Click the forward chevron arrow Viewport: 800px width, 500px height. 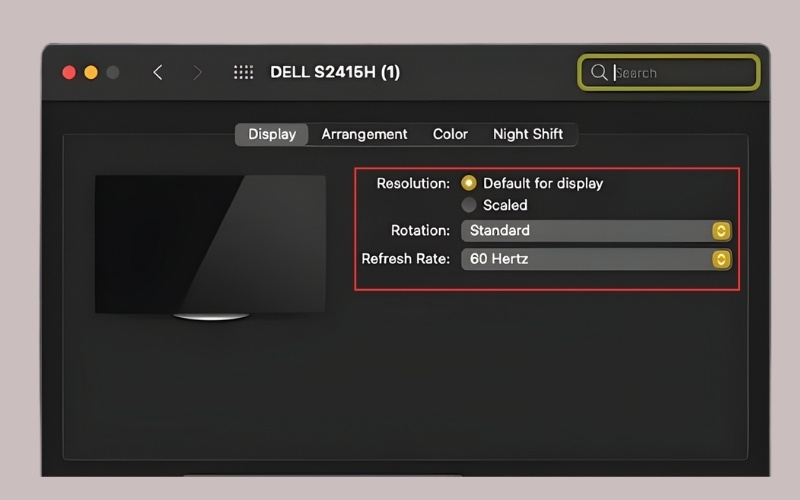[197, 72]
